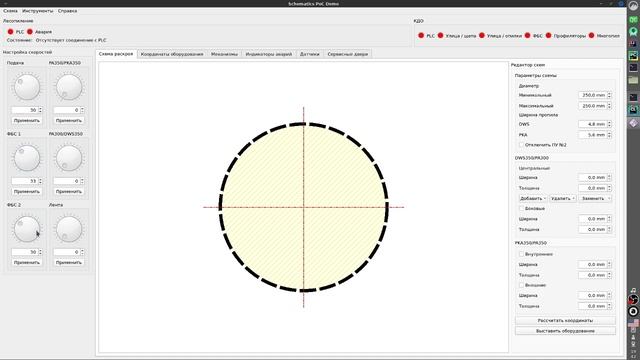
Task: Switch to Индикаторы аварий tab
Action: tap(269, 54)
